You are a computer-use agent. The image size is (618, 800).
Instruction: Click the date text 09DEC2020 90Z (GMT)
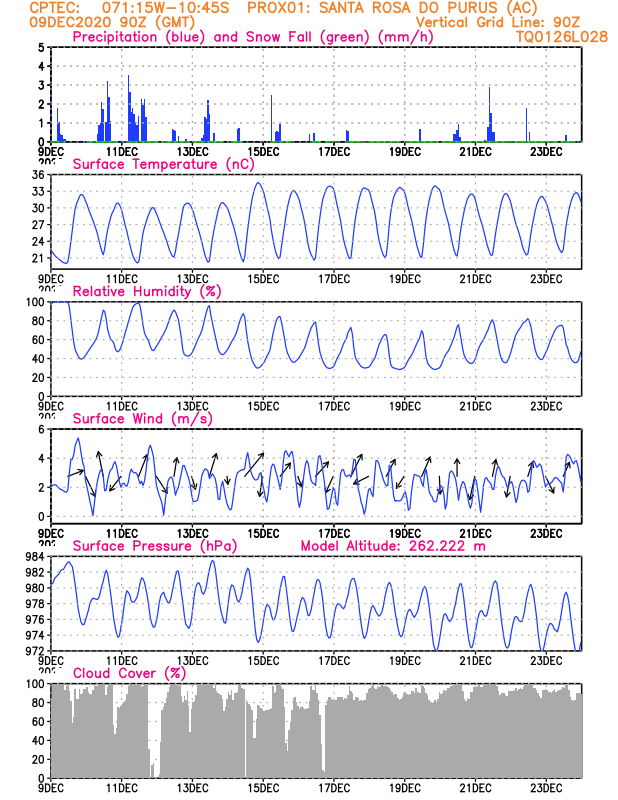(112, 22)
